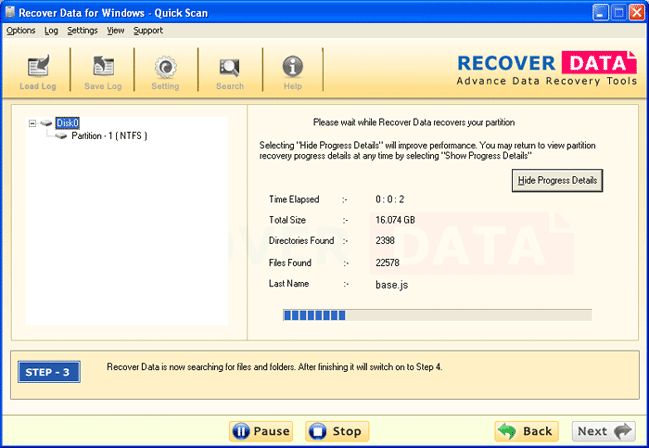This screenshot has height=448, width=649.
Task: Open the Help info icon
Action: click(x=293, y=66)
